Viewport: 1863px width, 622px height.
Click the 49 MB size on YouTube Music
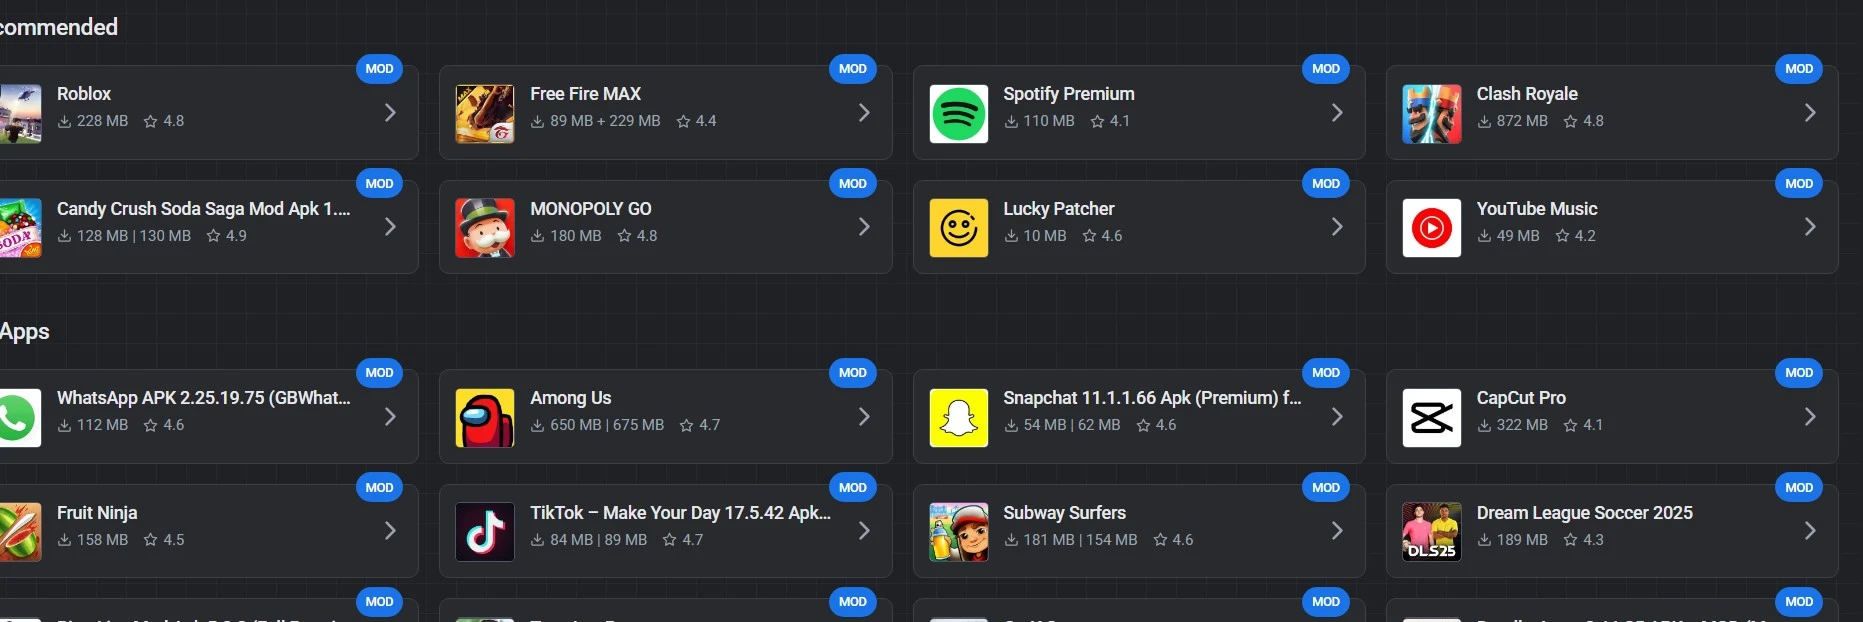1518,236
